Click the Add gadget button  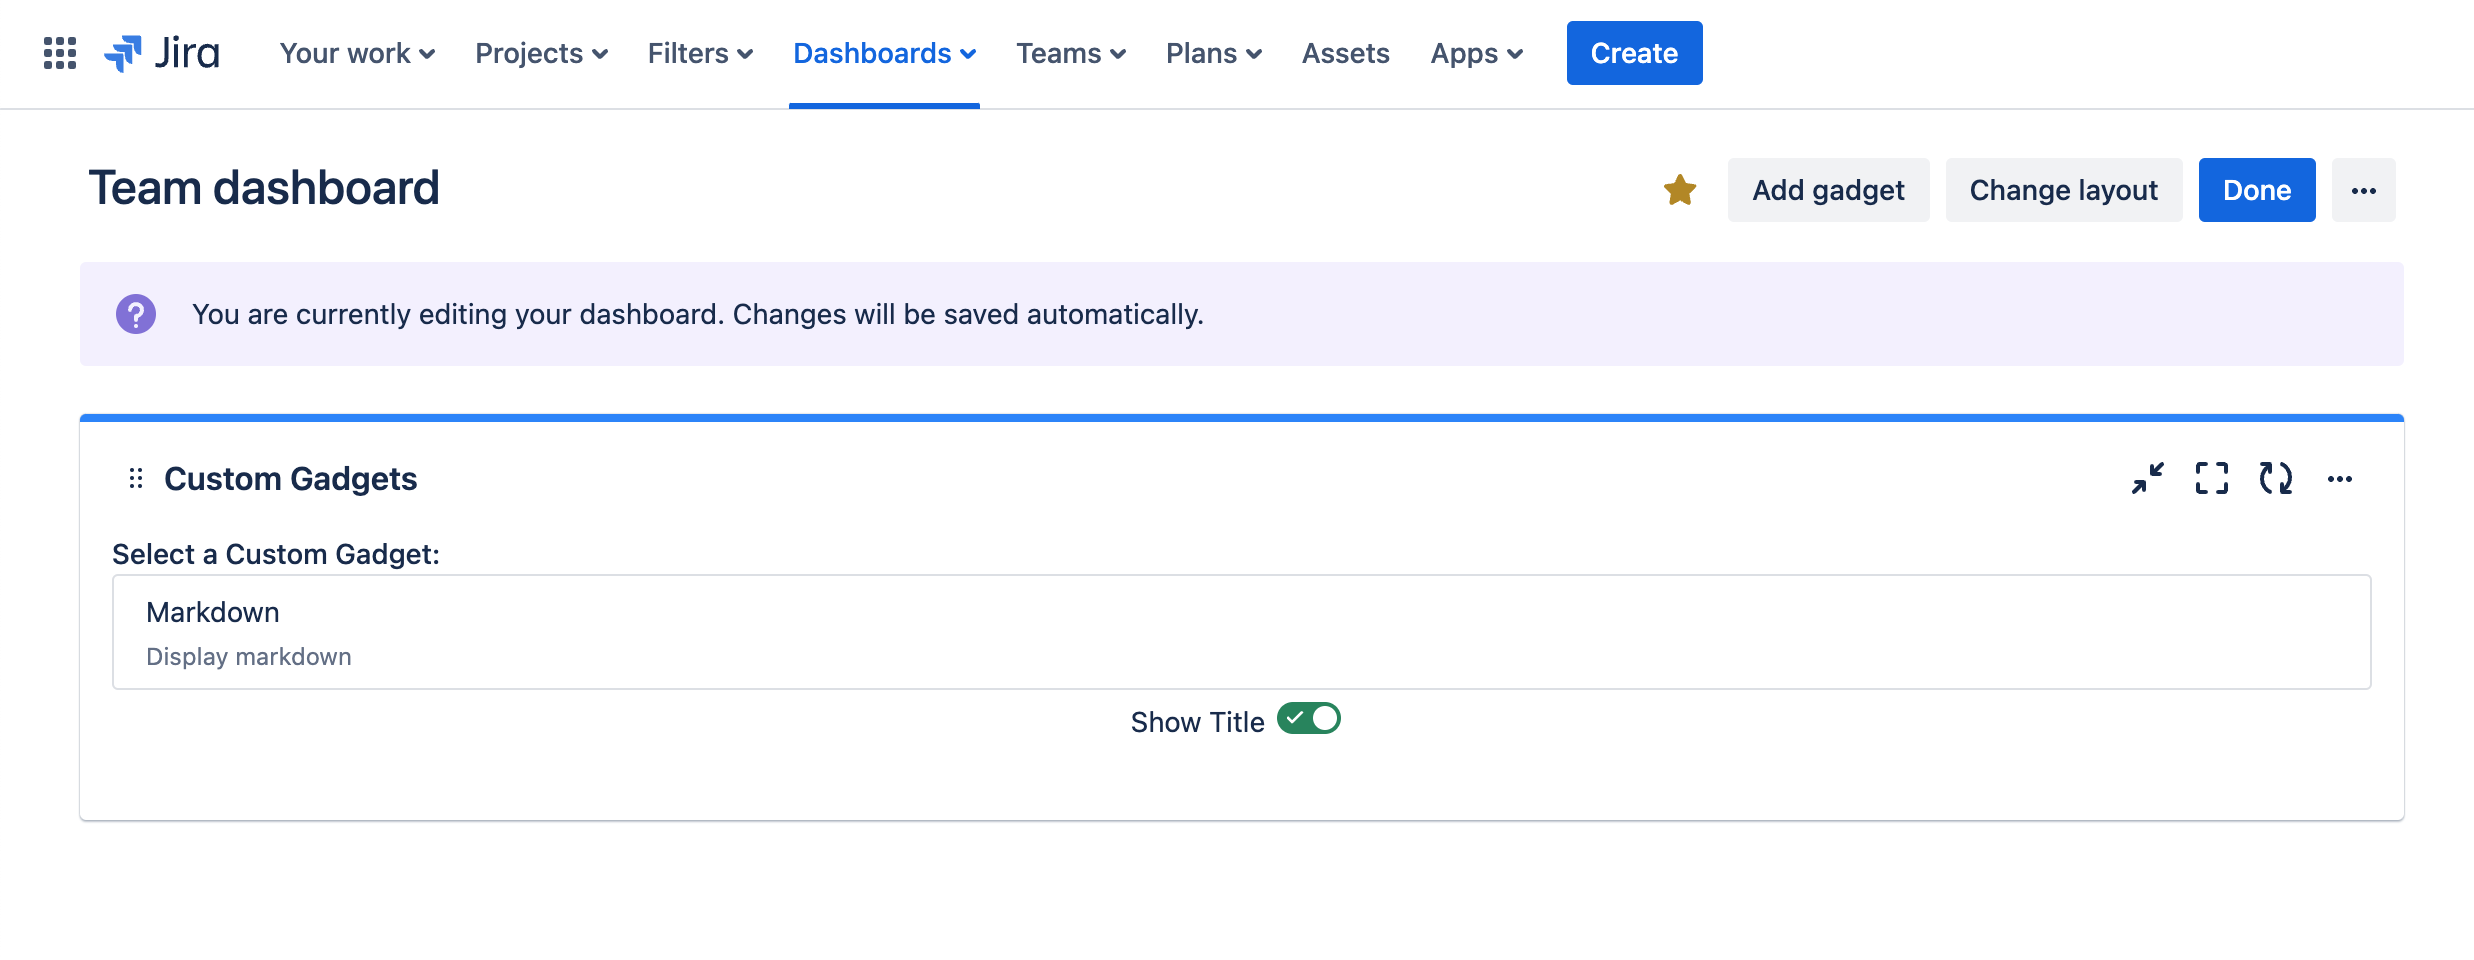(1828, 190)
